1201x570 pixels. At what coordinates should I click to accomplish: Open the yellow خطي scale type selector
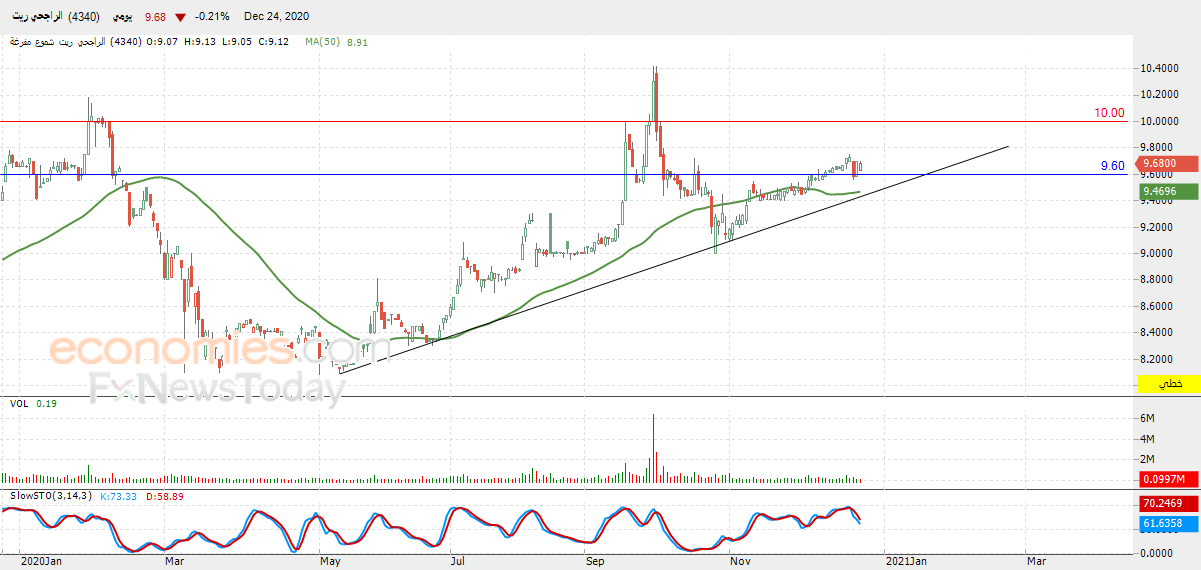[1168, 384]
